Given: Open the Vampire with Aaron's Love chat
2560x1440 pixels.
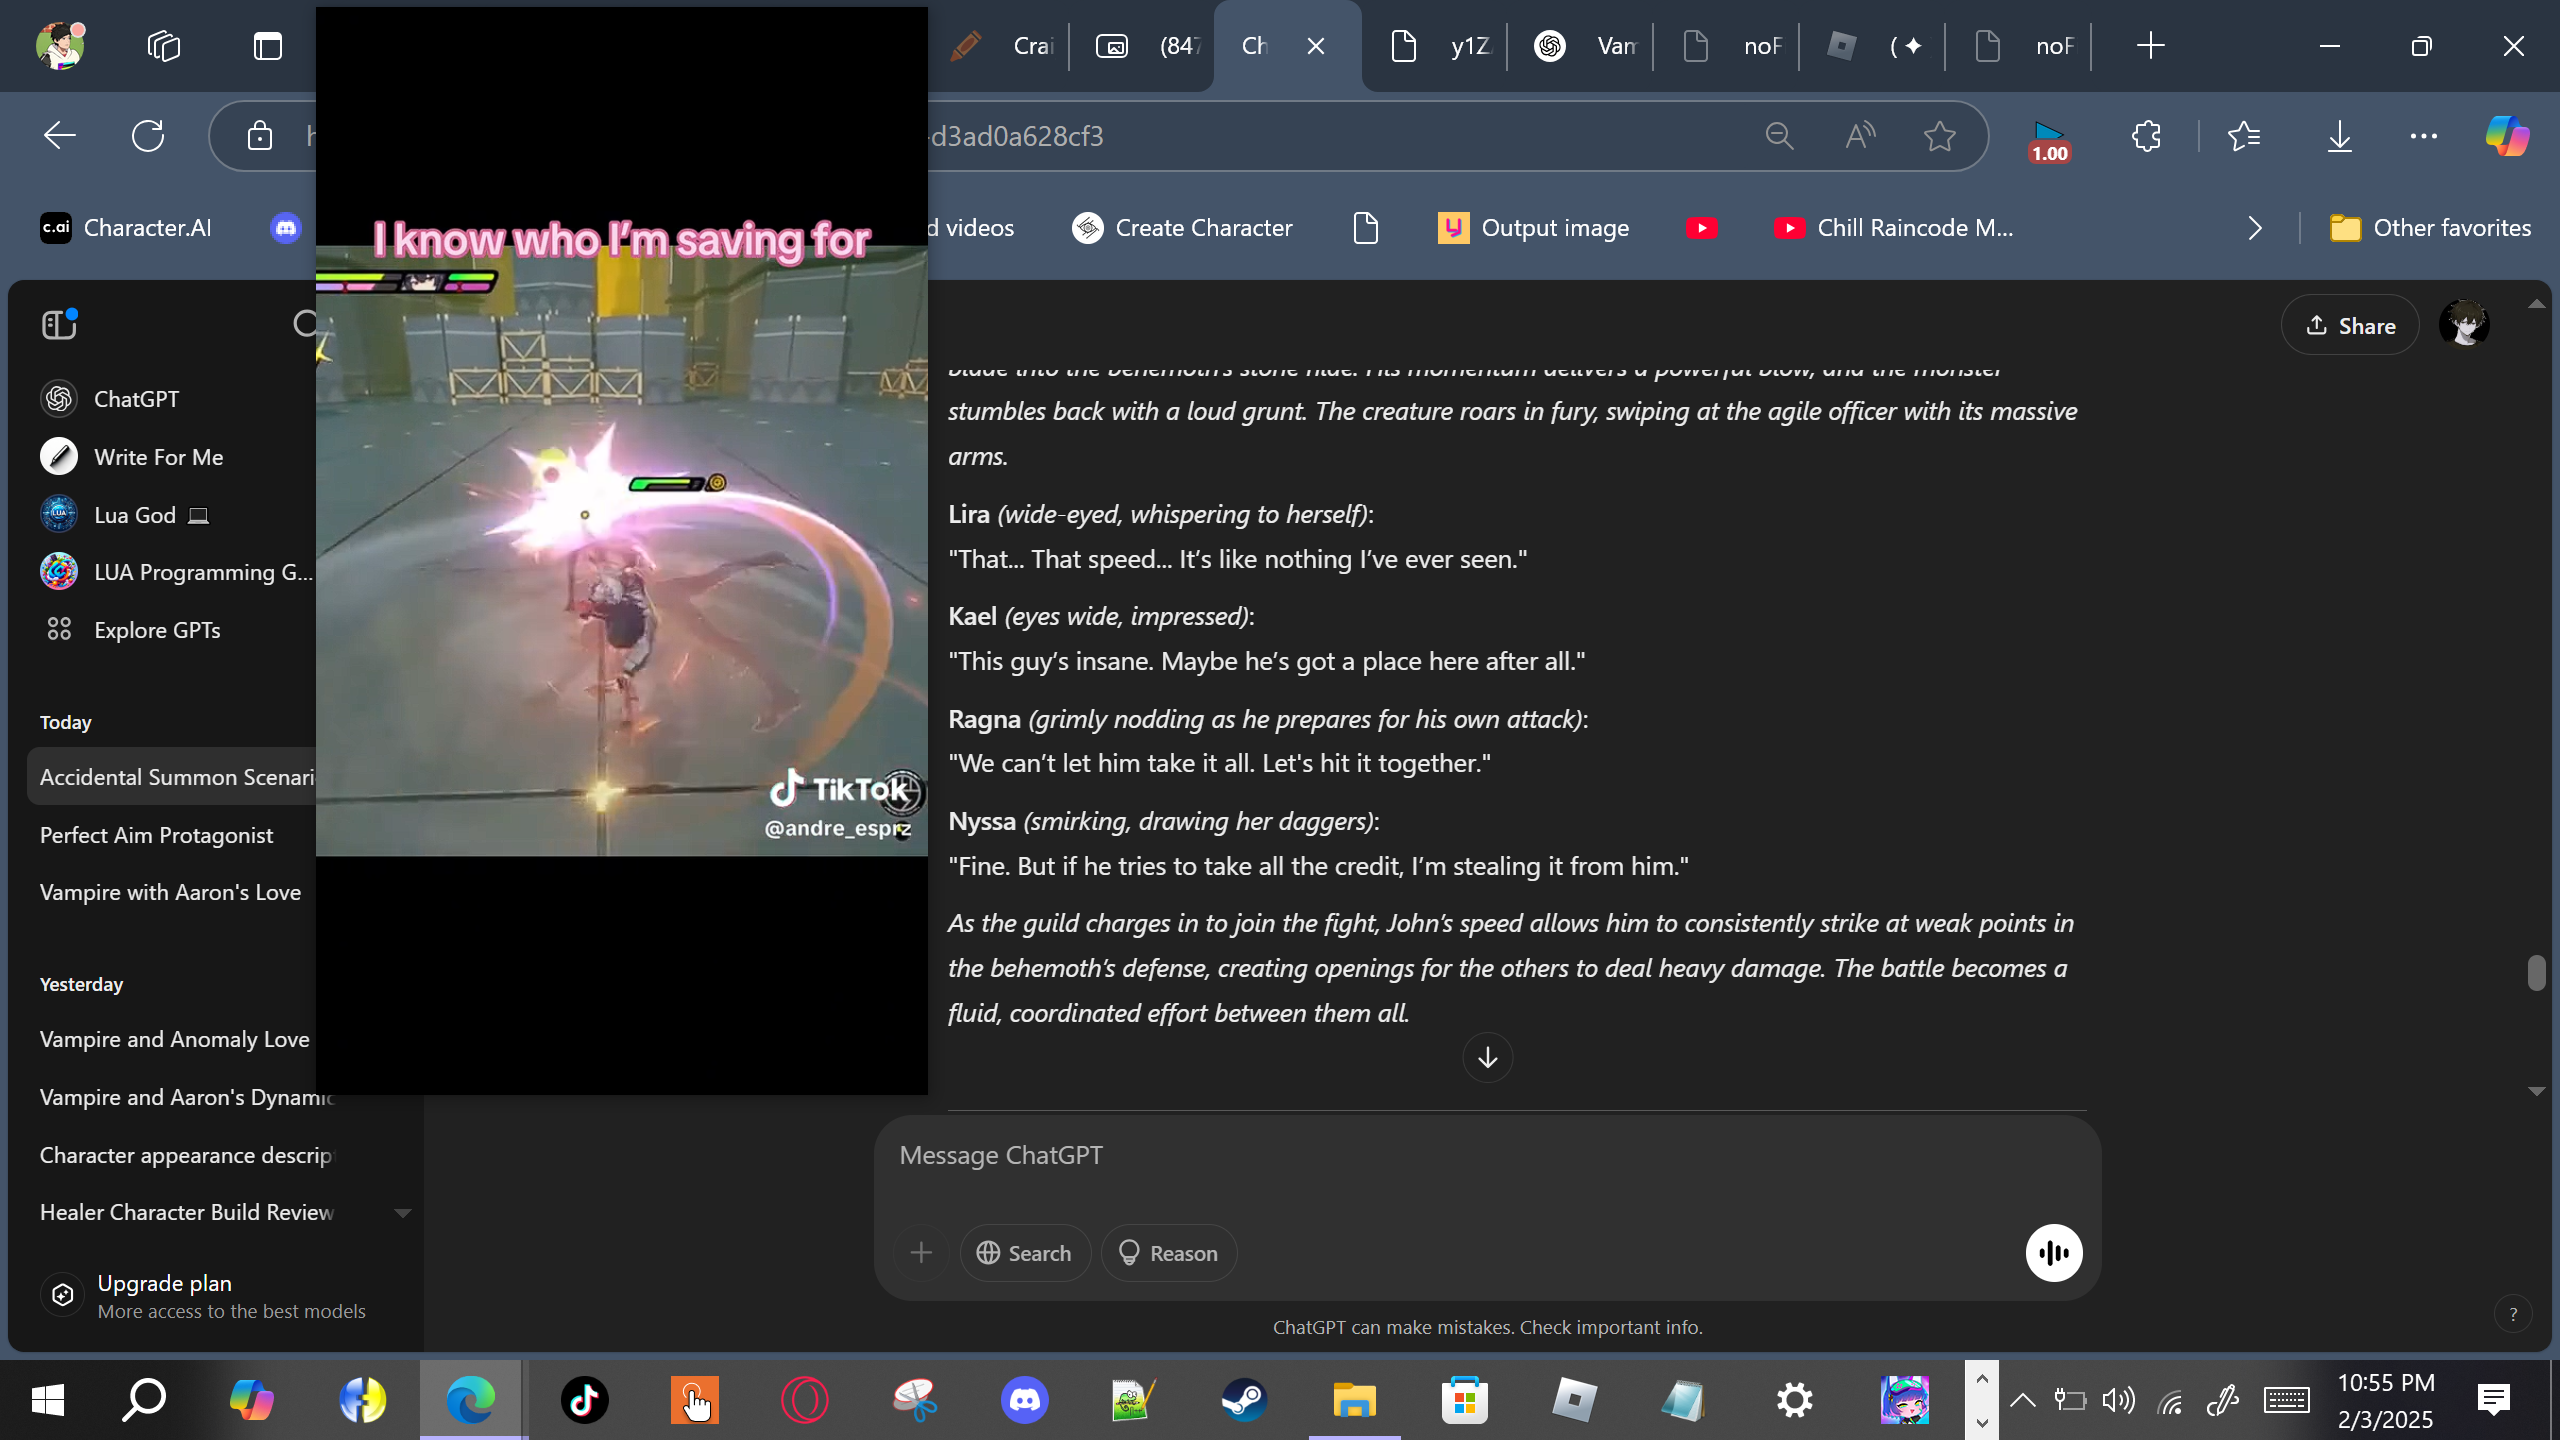Looking at the screenshot, I should coord(172,892).
